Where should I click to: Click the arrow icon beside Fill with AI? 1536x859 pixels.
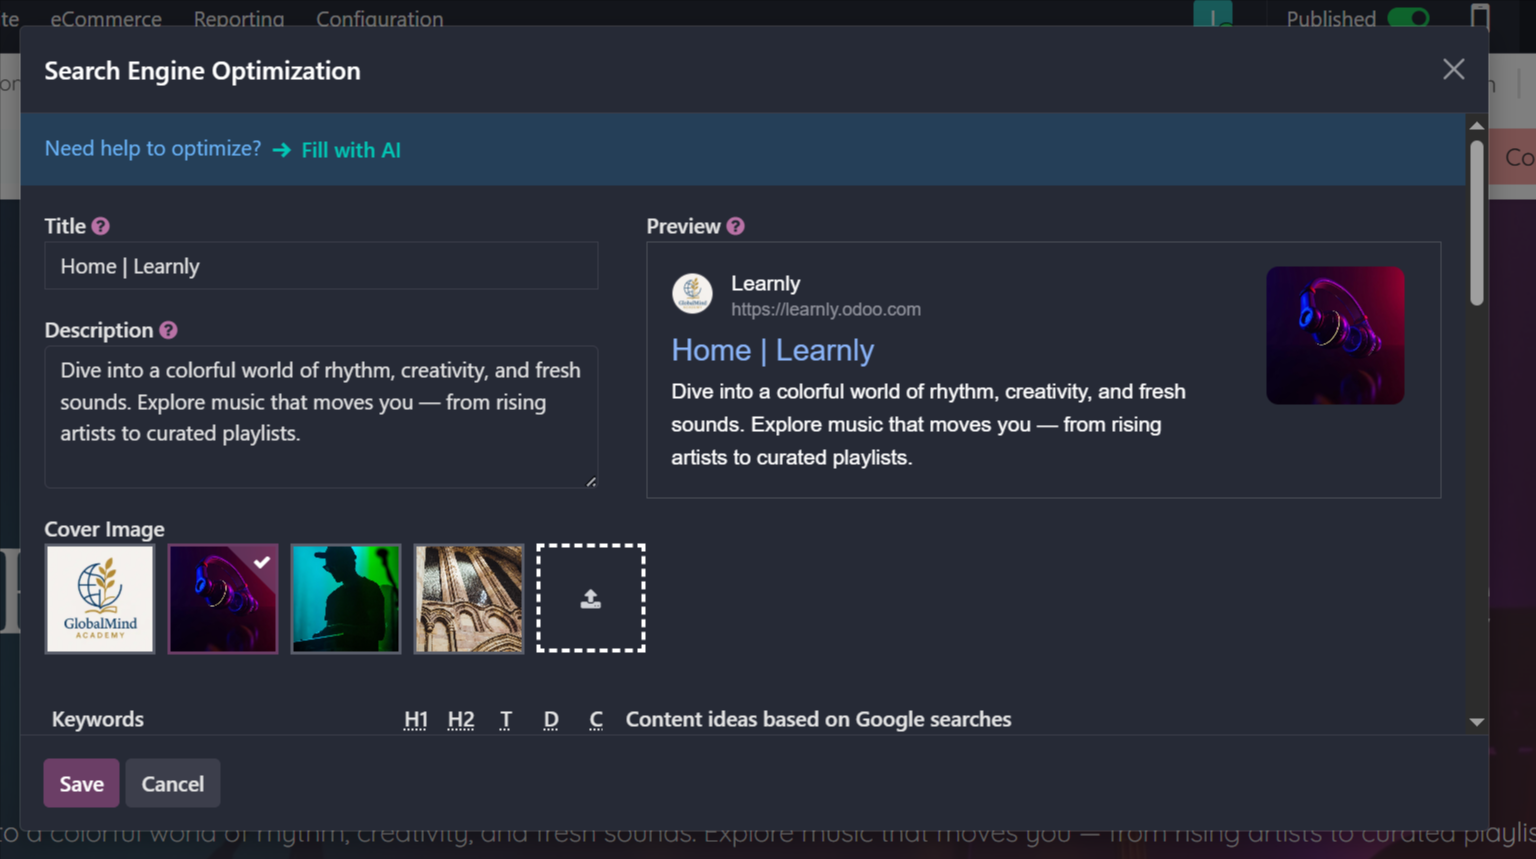(282, 150)
